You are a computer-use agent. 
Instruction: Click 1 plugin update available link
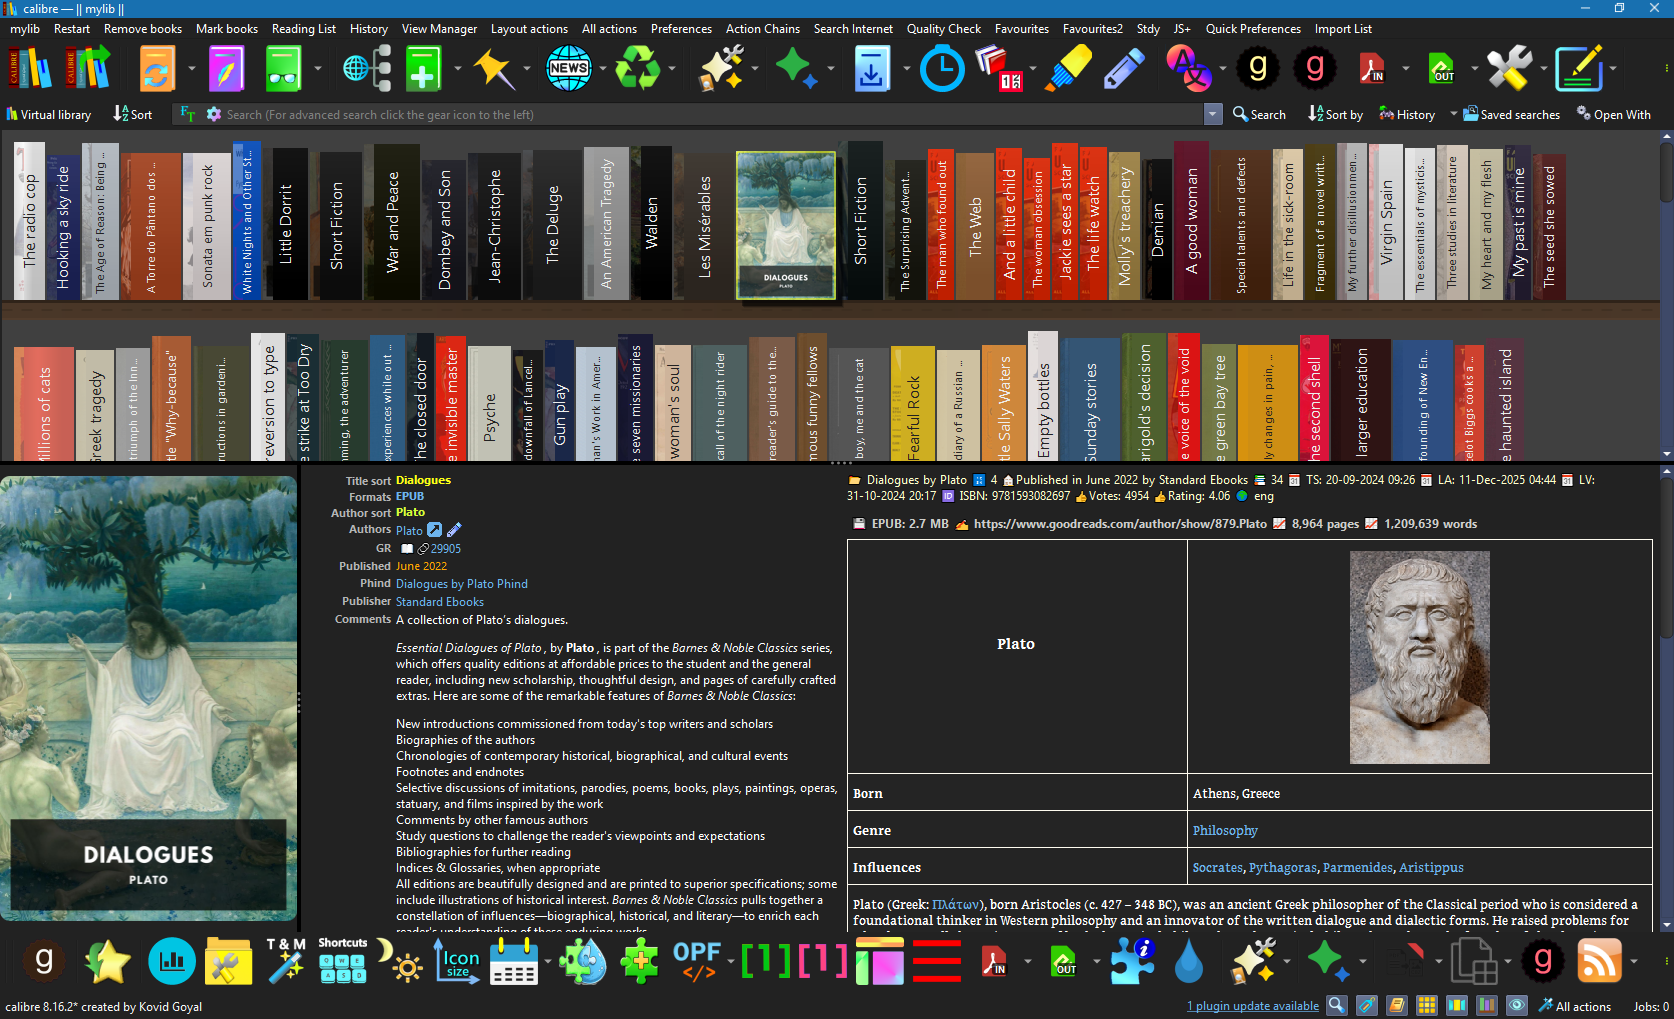pyautogui.click(x=1252, y=1006)
